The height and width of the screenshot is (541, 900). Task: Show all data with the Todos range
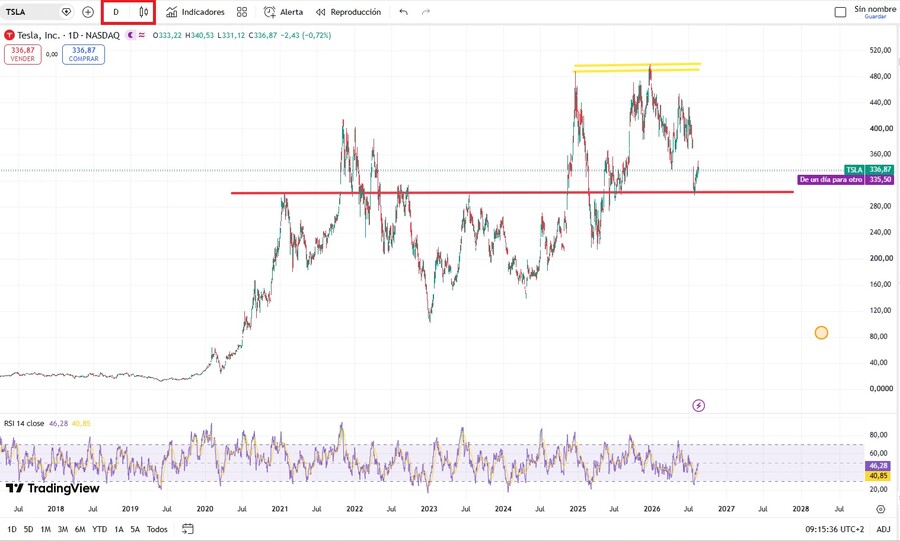tap(157, 529)
